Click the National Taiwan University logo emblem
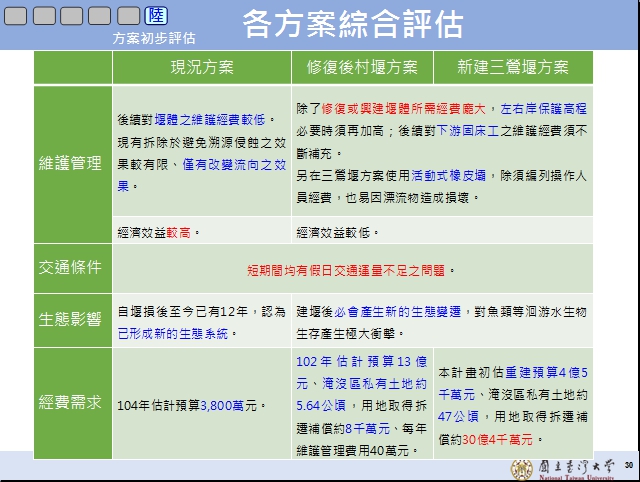 522,469
